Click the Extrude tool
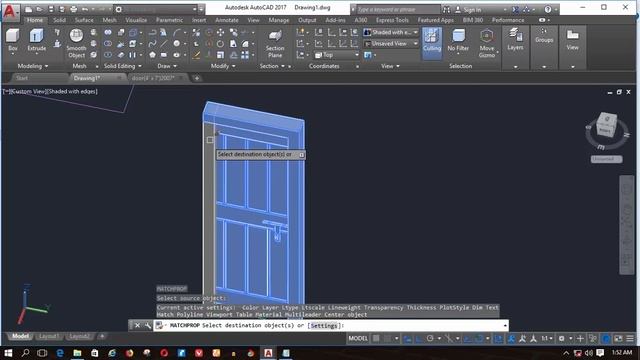This screenshot has height=360, width=640. point(36,40)
